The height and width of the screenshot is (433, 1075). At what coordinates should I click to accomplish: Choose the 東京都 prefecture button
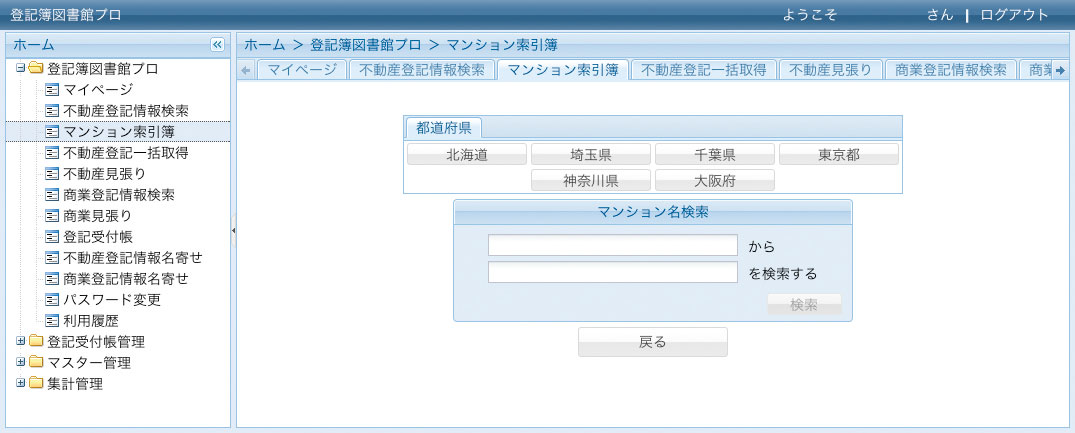click(x=839, y=154)
